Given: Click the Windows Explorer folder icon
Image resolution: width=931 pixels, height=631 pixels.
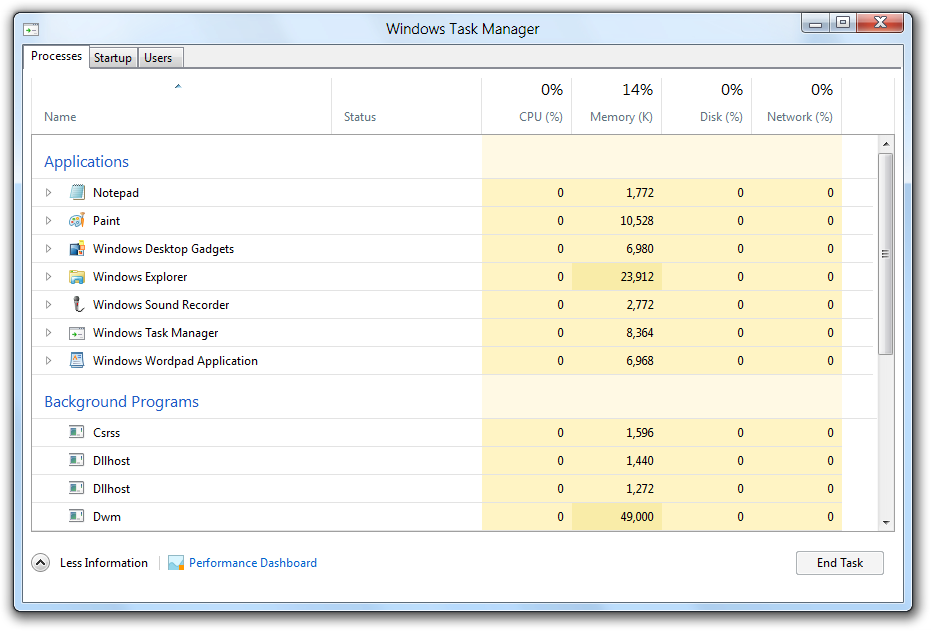Looking at the screenshot, I should tap(77, 276).
